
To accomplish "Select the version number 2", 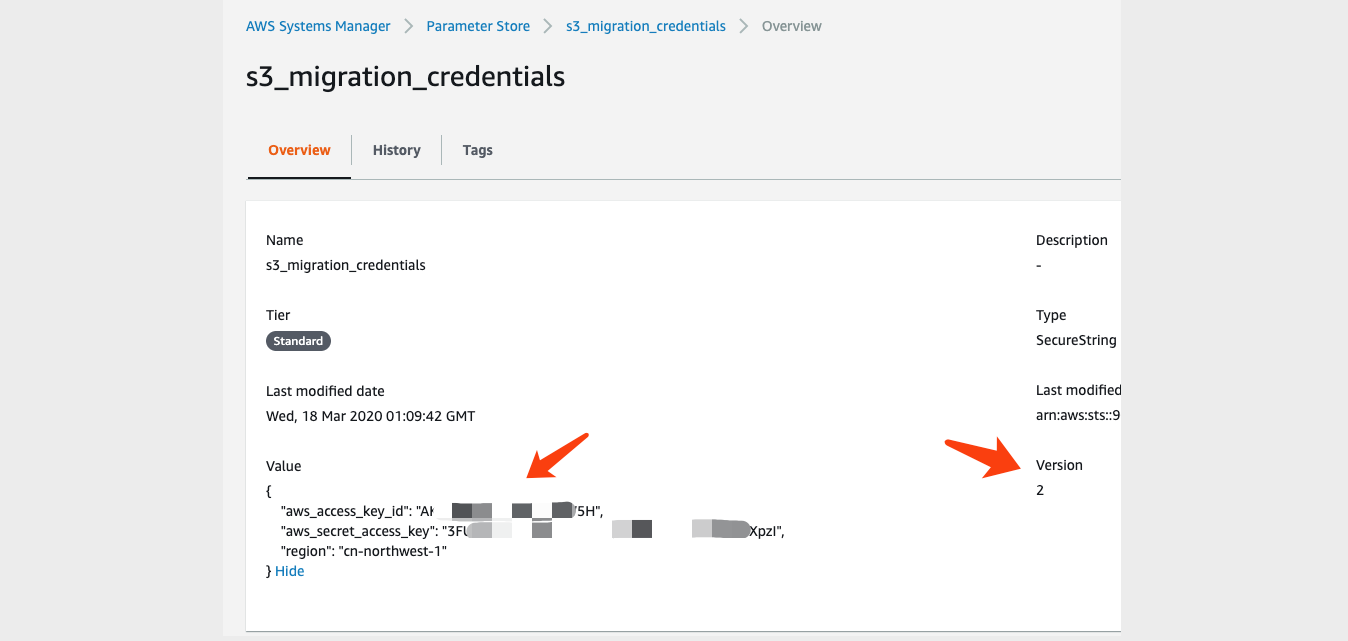I will (x=1040, y=490).
